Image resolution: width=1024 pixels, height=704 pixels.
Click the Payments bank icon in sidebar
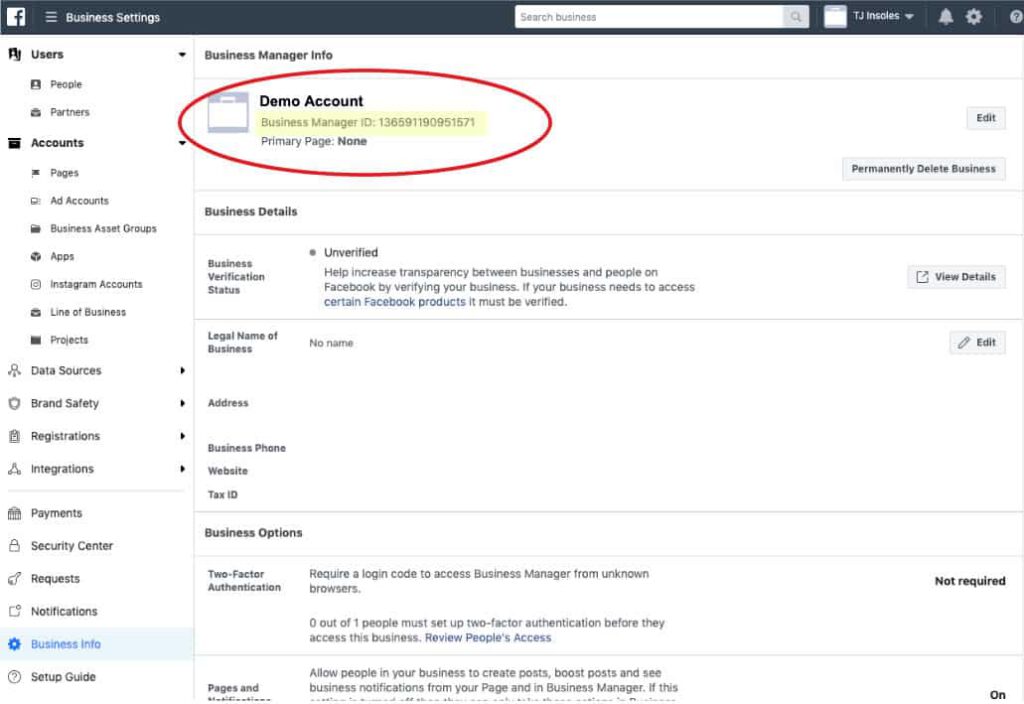click(x=14, y=513)
